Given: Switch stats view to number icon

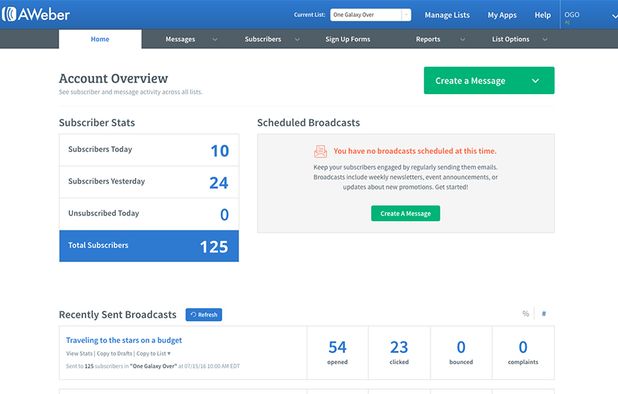Looking at the screenshot, I should [544, 314].
